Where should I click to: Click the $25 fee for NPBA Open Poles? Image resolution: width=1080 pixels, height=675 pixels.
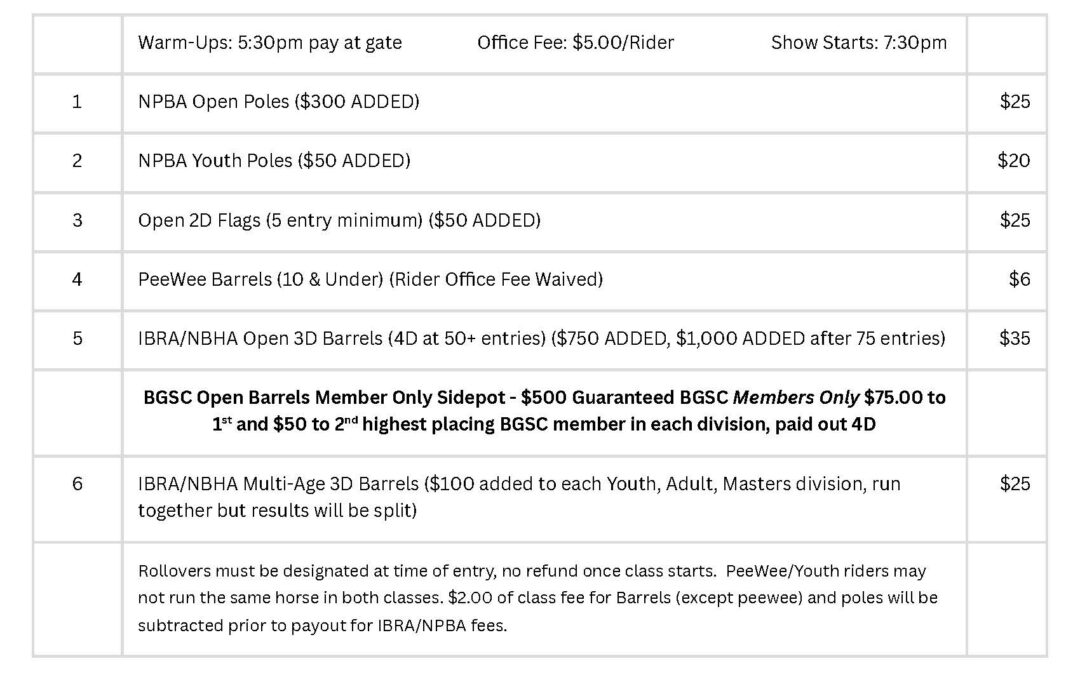click(1014, 101)
